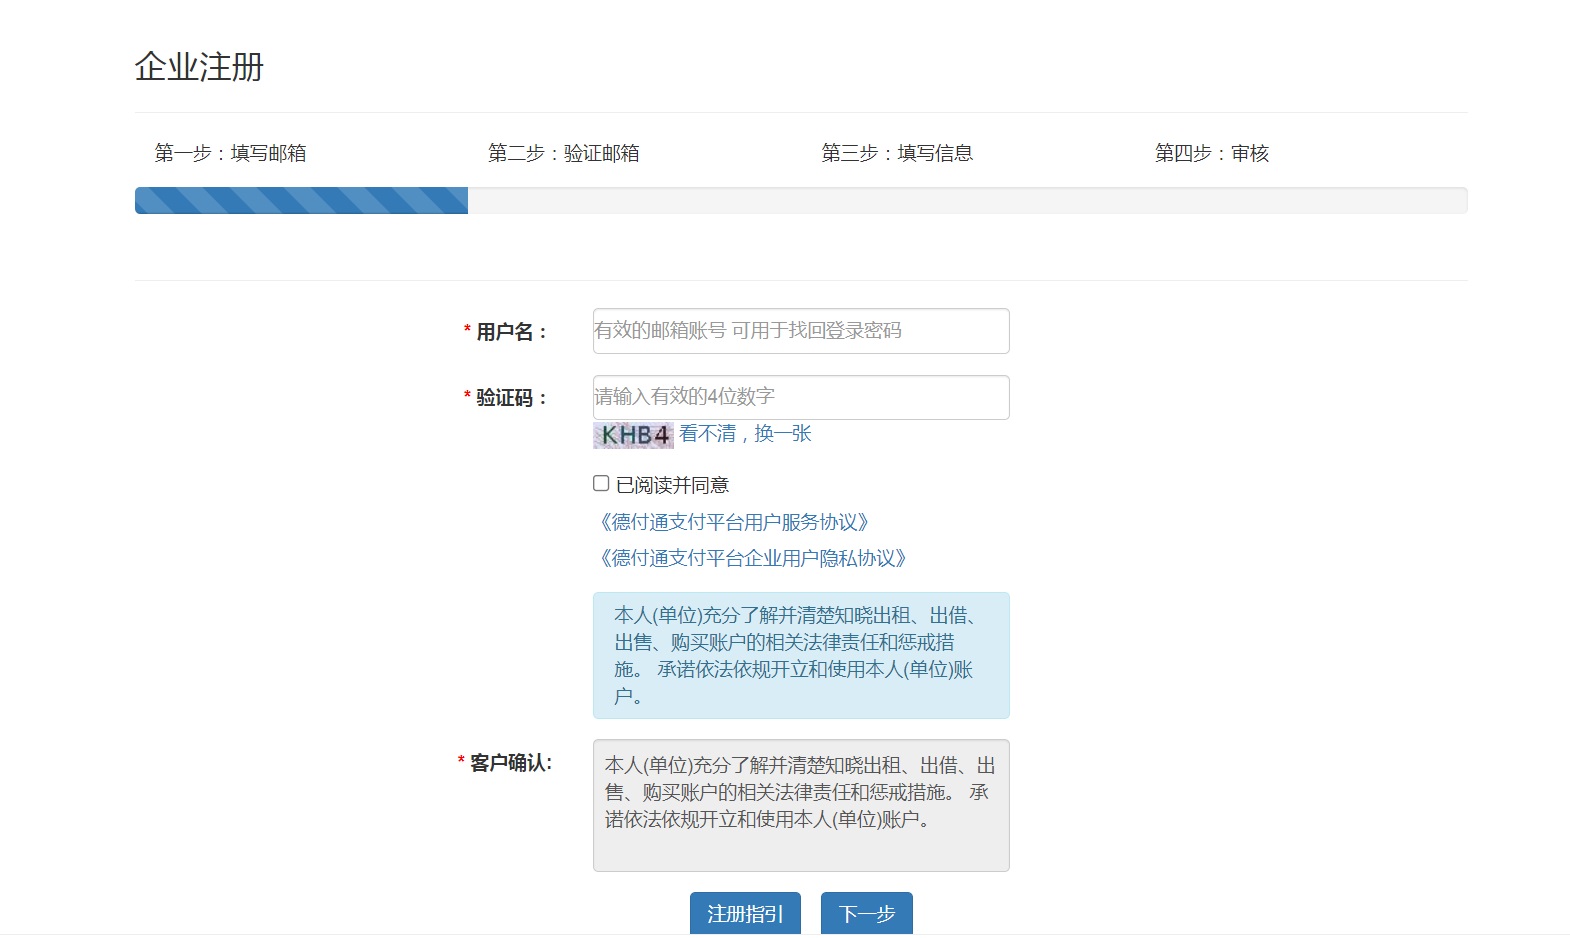Click the 用户名 field label
The image size is (1570, 938).
point(506,332)
